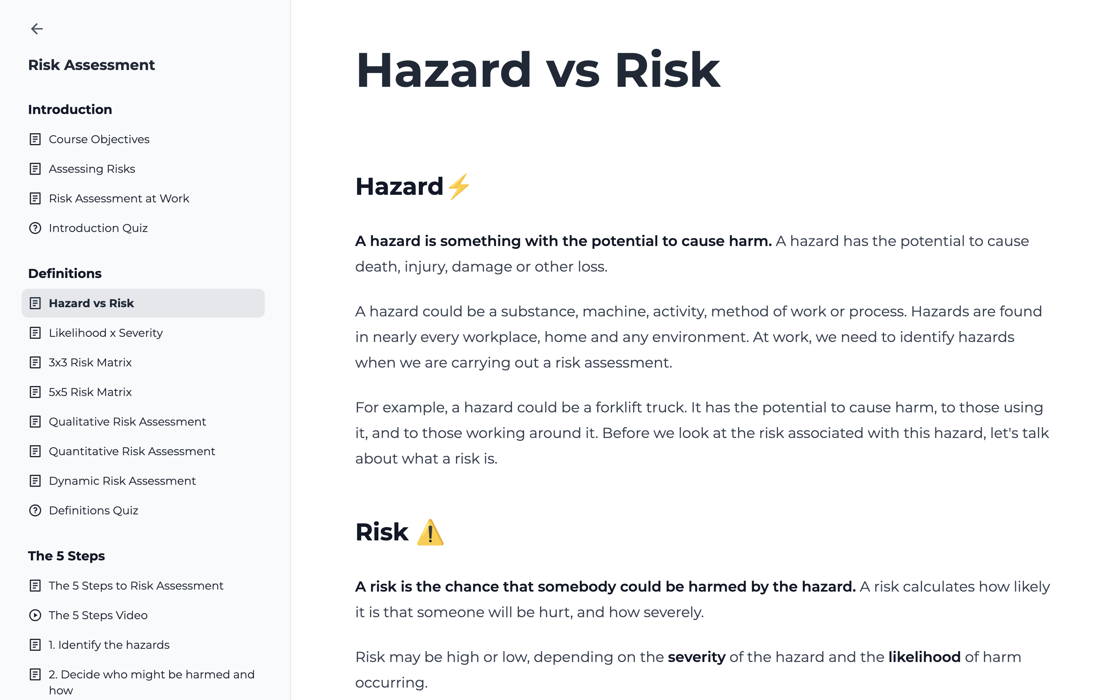Open the Risk Assessment at Work lesson
Image resolution: width=1120 pixels, height=700 pixels.
[x=119, y=198]
